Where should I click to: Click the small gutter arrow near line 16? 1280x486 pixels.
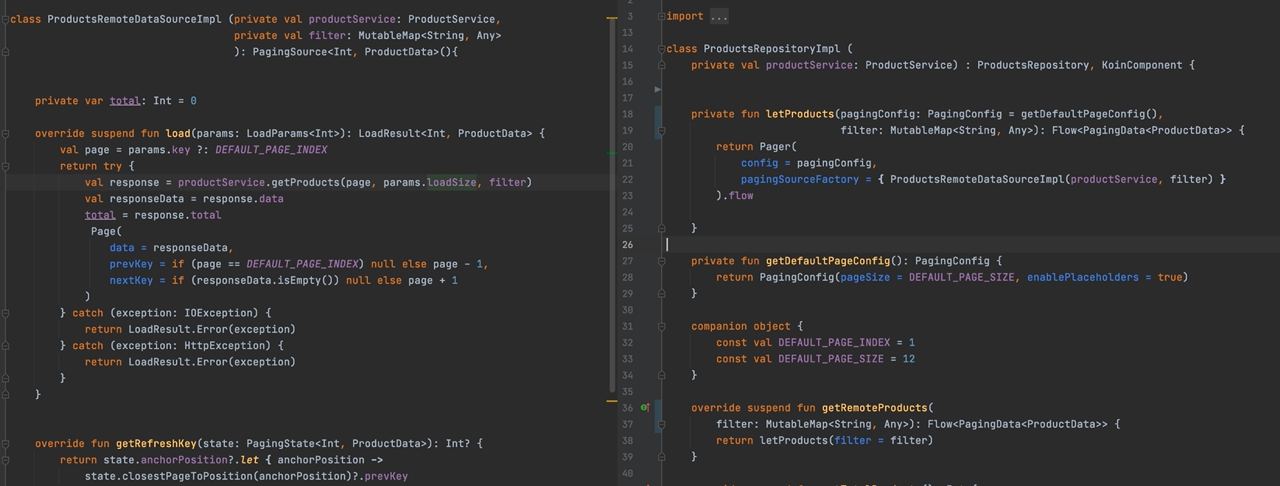pos(658,89)
